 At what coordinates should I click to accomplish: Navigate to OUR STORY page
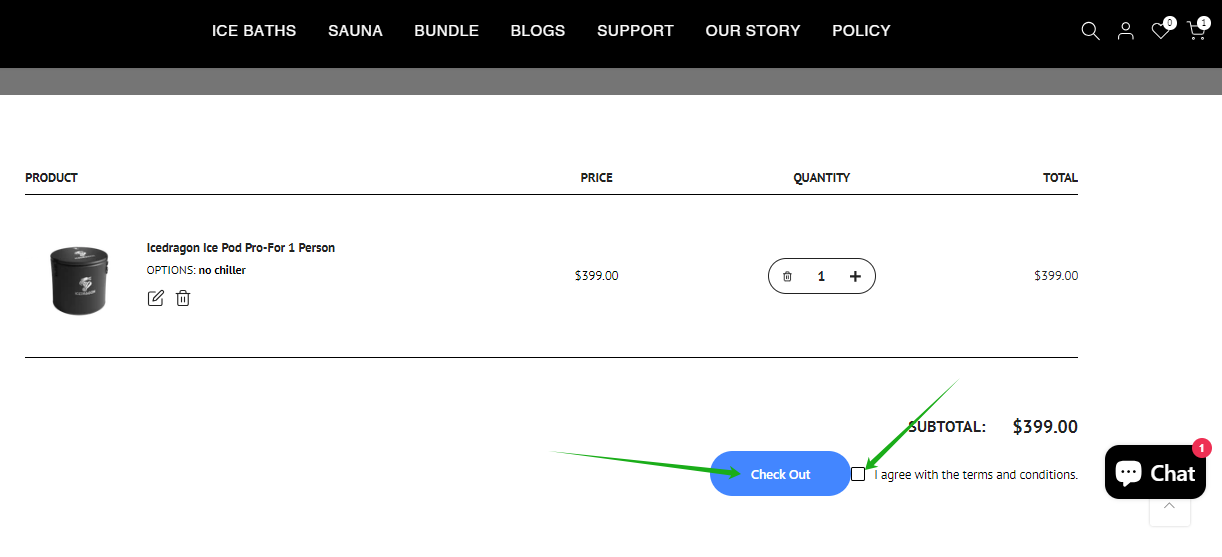753,31
